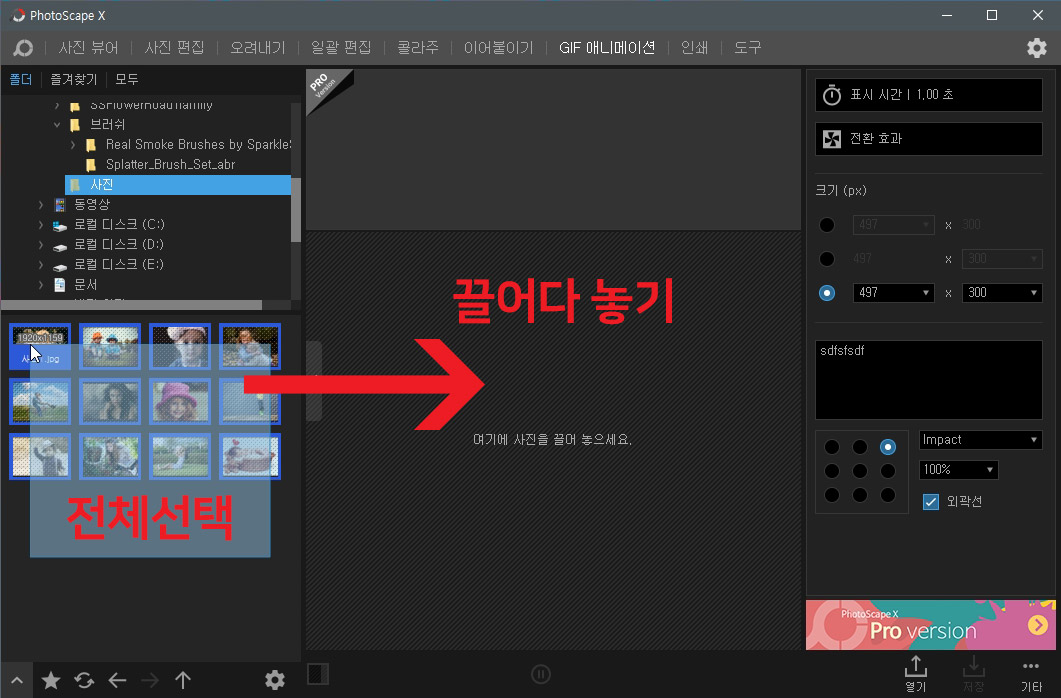
Task: Open the 인쇄 print tab
Action: [x=694, y=47]
